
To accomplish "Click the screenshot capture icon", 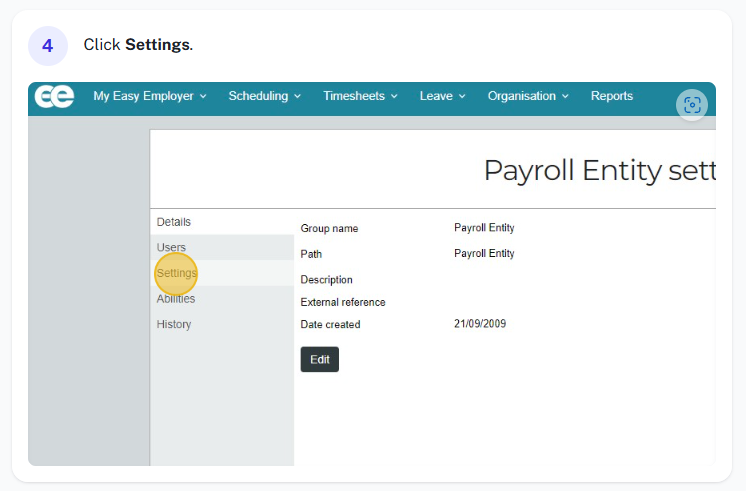I will [x=692, y=105].
